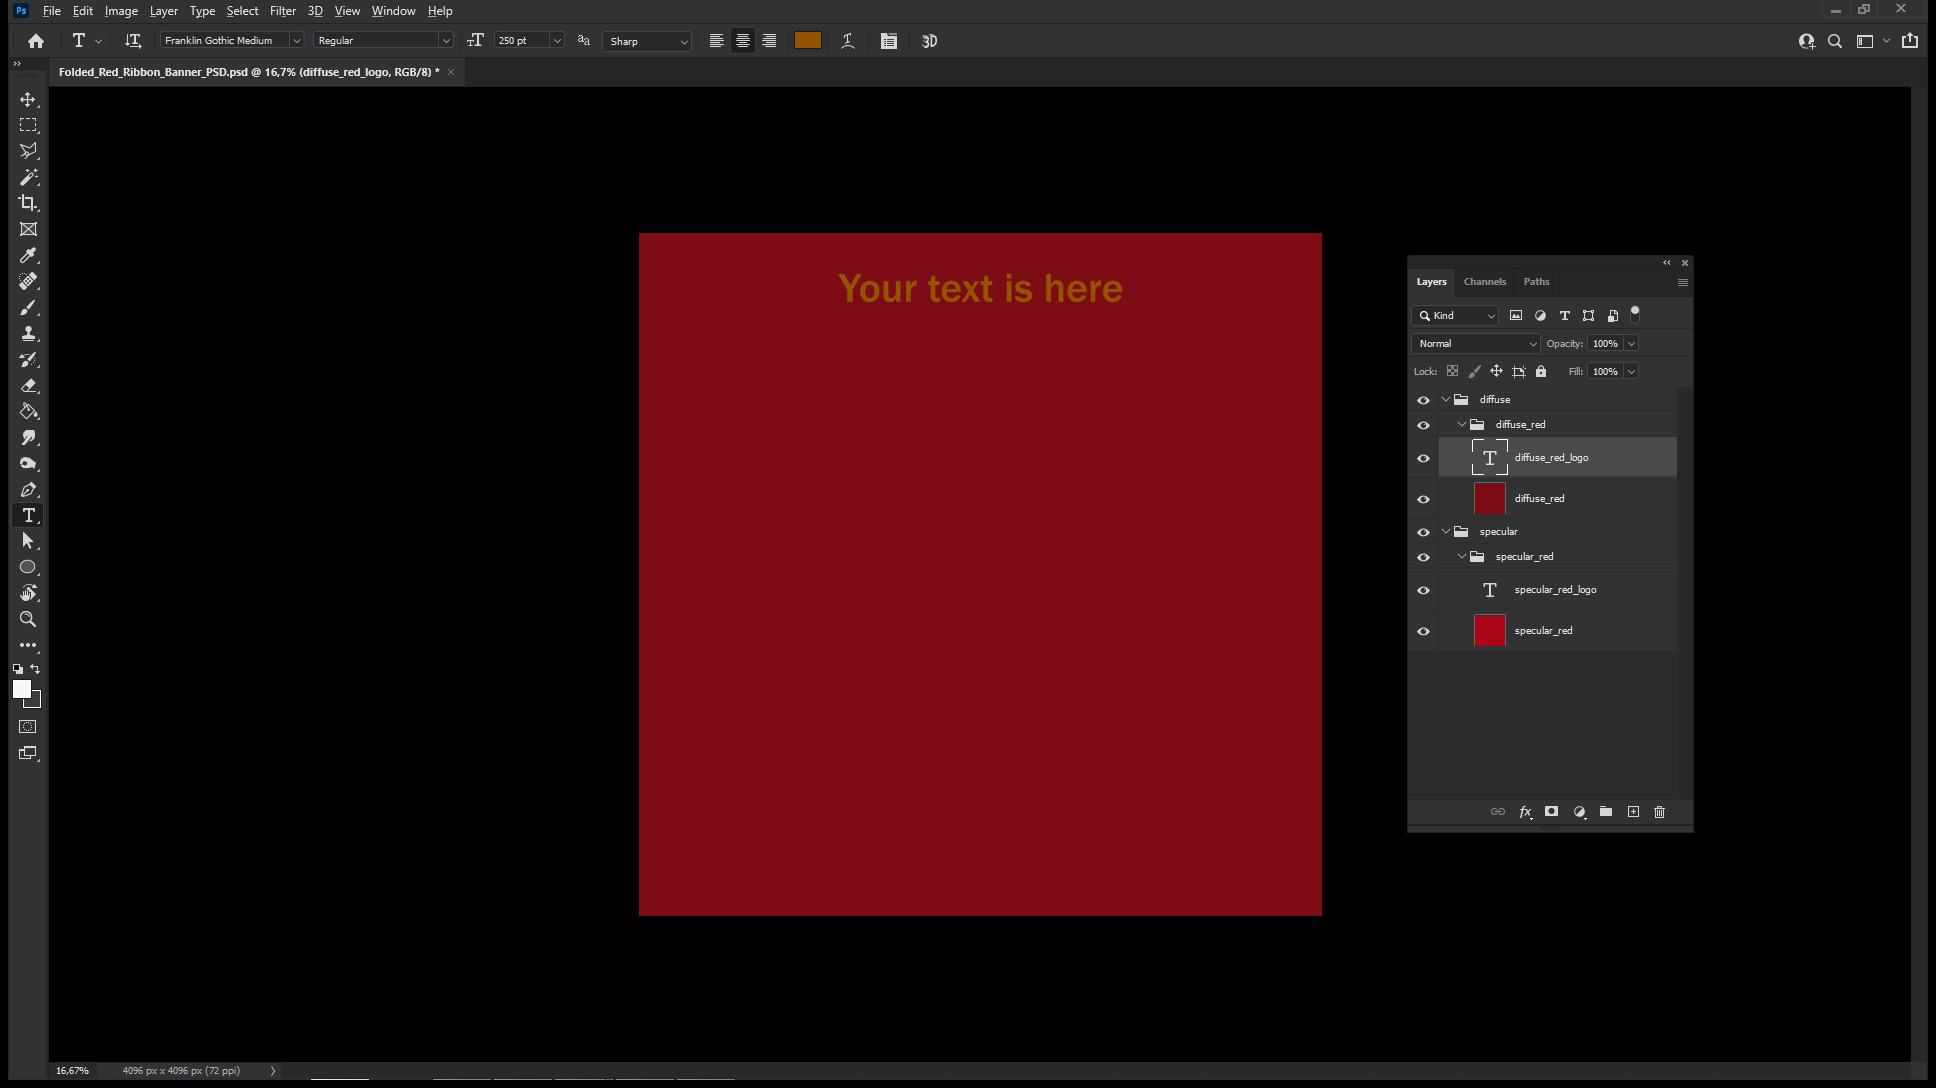
Task: Click the Add layer style fx icon
Action: pos(1525,812)
